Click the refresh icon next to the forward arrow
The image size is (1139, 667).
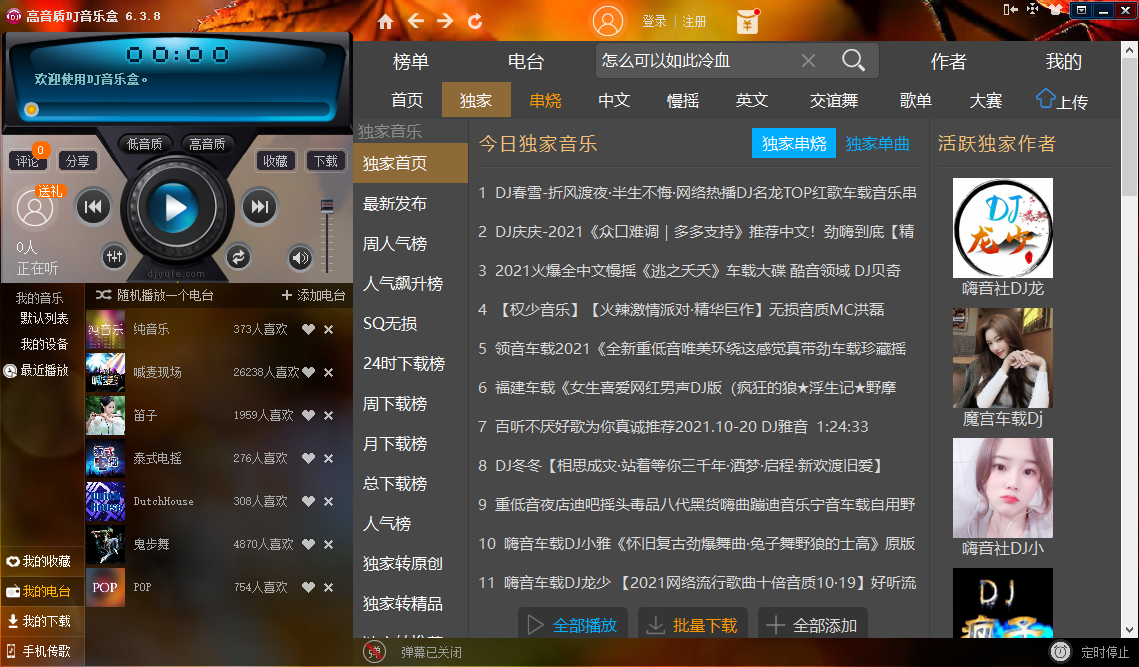tap(473, 19)
